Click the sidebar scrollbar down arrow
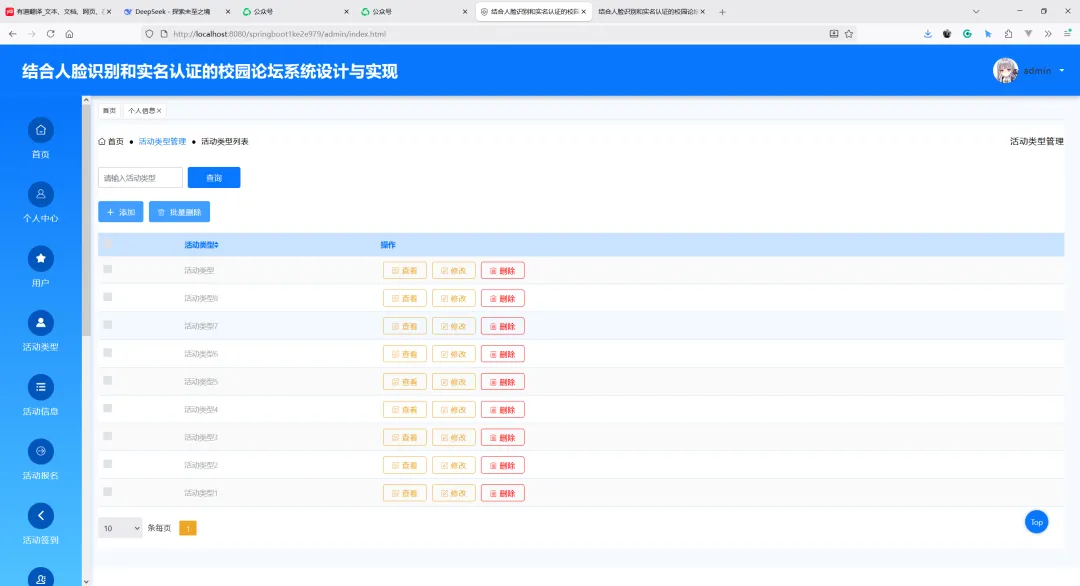 (x=86, y=581)
